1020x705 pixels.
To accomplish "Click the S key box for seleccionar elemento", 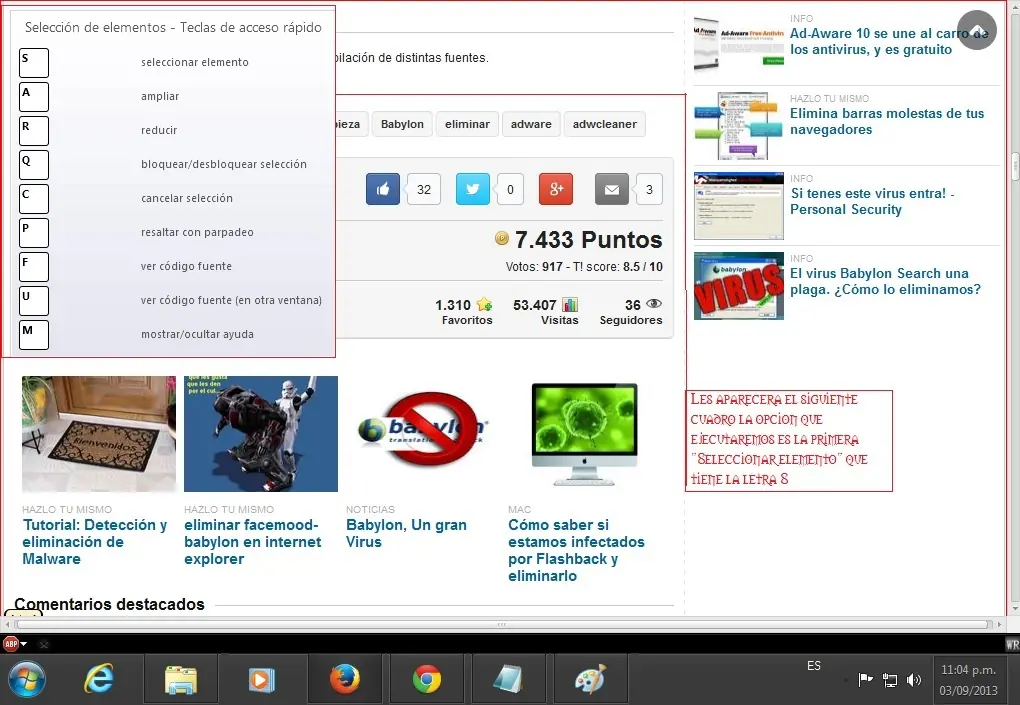I will pos(34,62).
